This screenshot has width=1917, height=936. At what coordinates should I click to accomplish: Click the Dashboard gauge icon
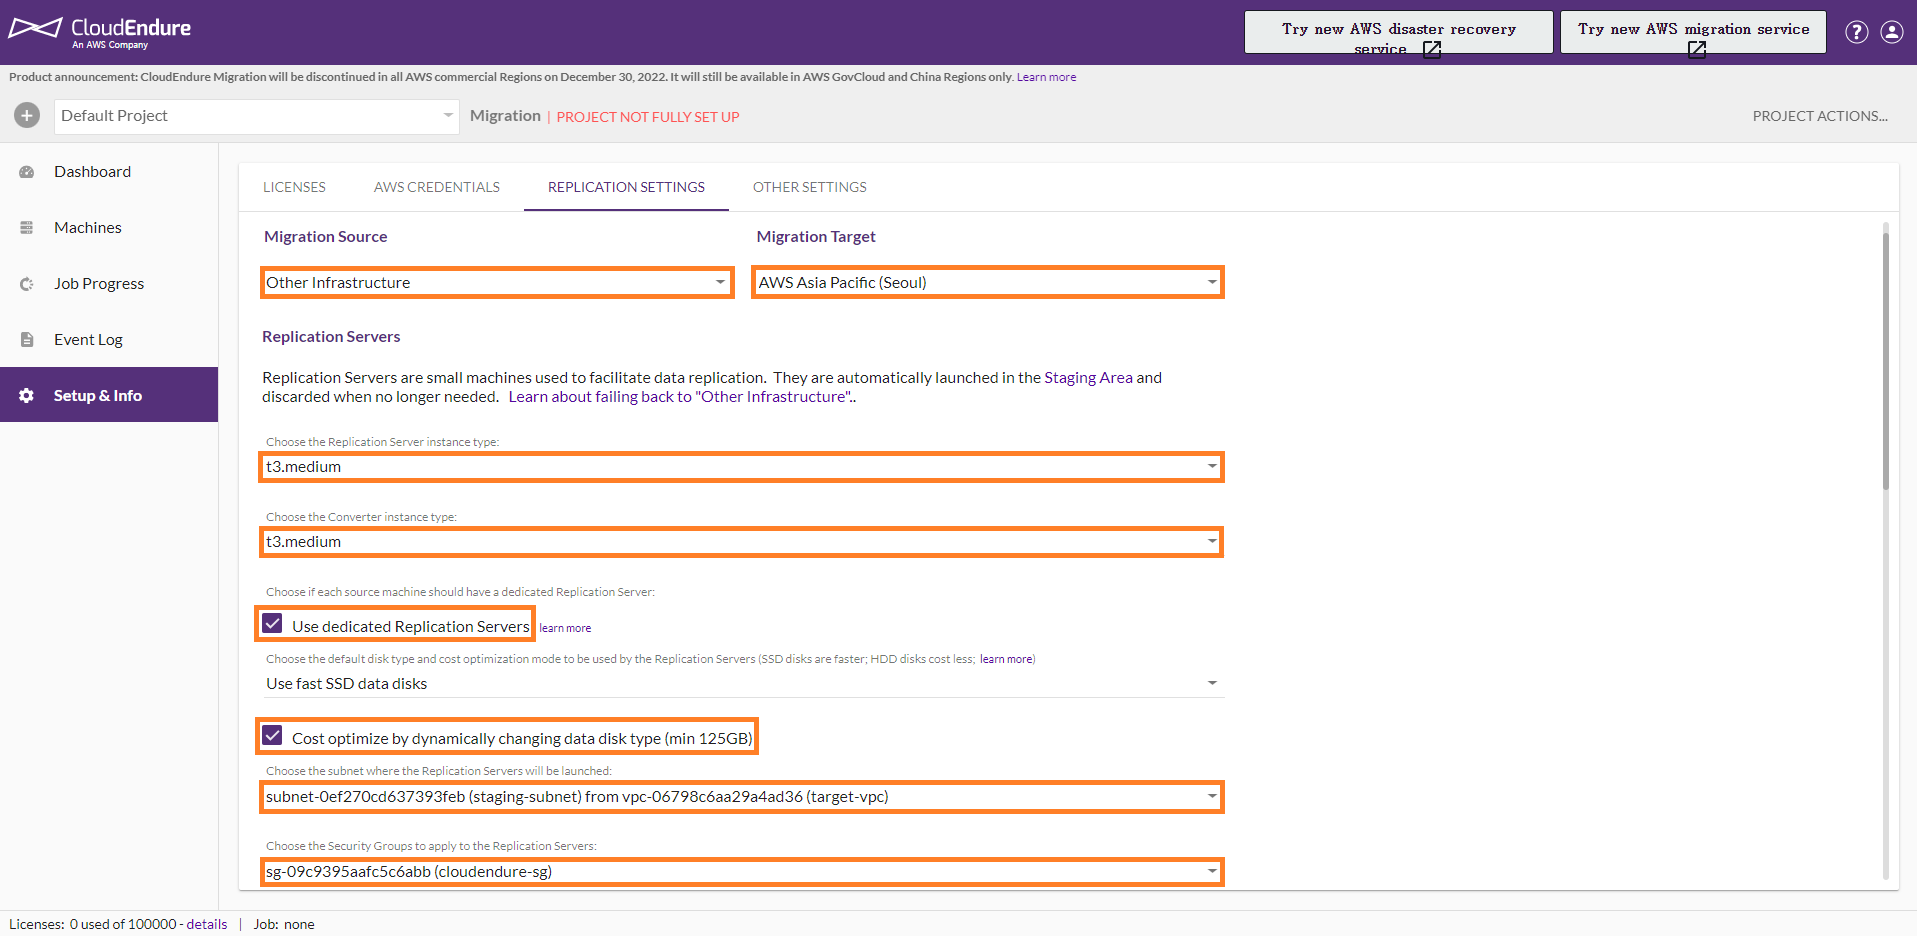tap(27, 172)
